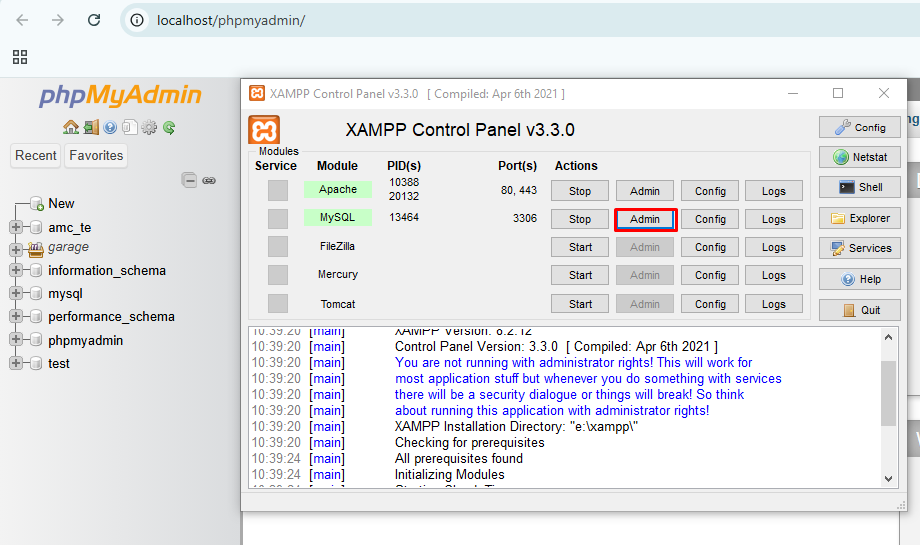Open browser apps grid icon

[20, 57]
